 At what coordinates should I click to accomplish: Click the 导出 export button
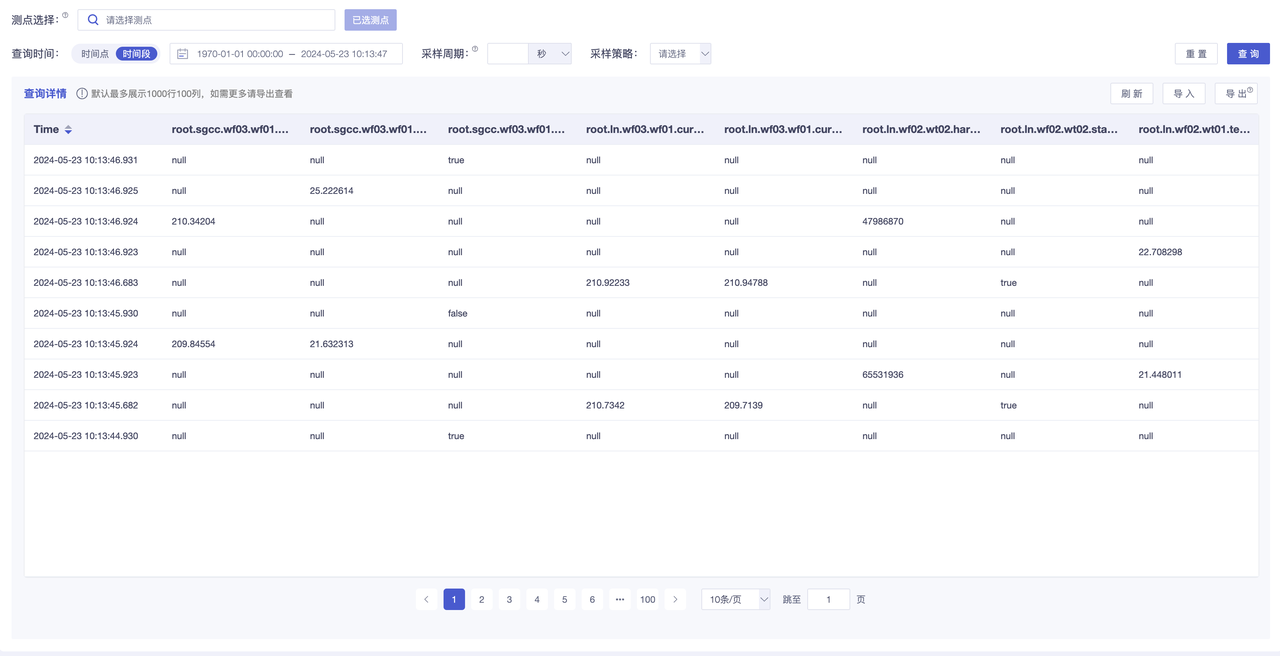(1236, 94)
